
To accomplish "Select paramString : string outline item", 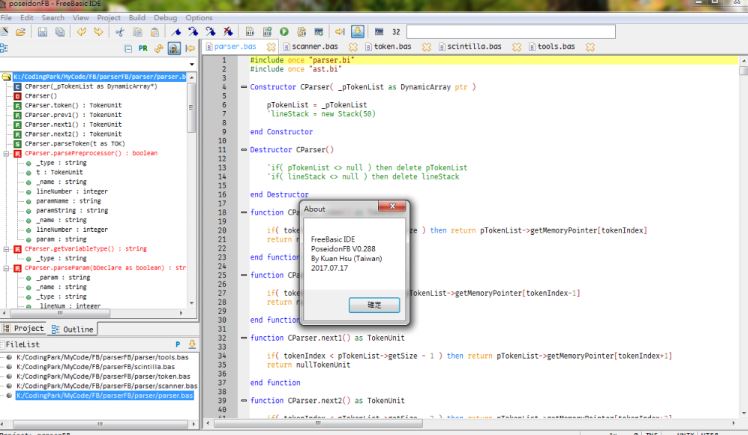I will point(72,210).
